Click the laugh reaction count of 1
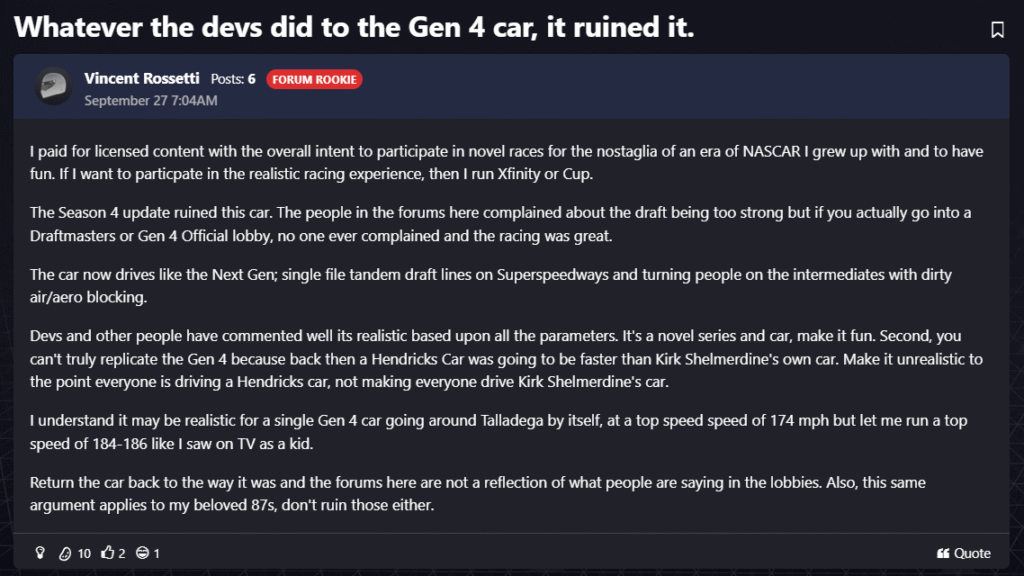1024x576 pixels. (157, 553)
